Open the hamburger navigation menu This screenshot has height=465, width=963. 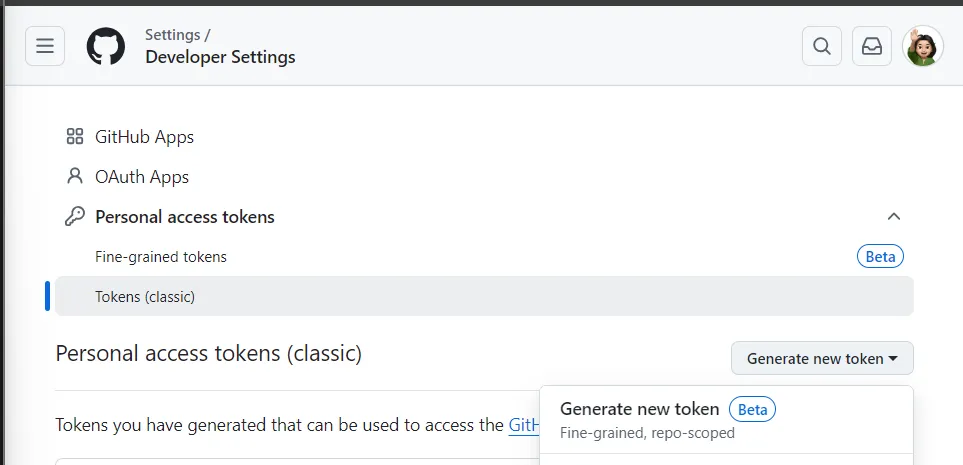point(45,46)
